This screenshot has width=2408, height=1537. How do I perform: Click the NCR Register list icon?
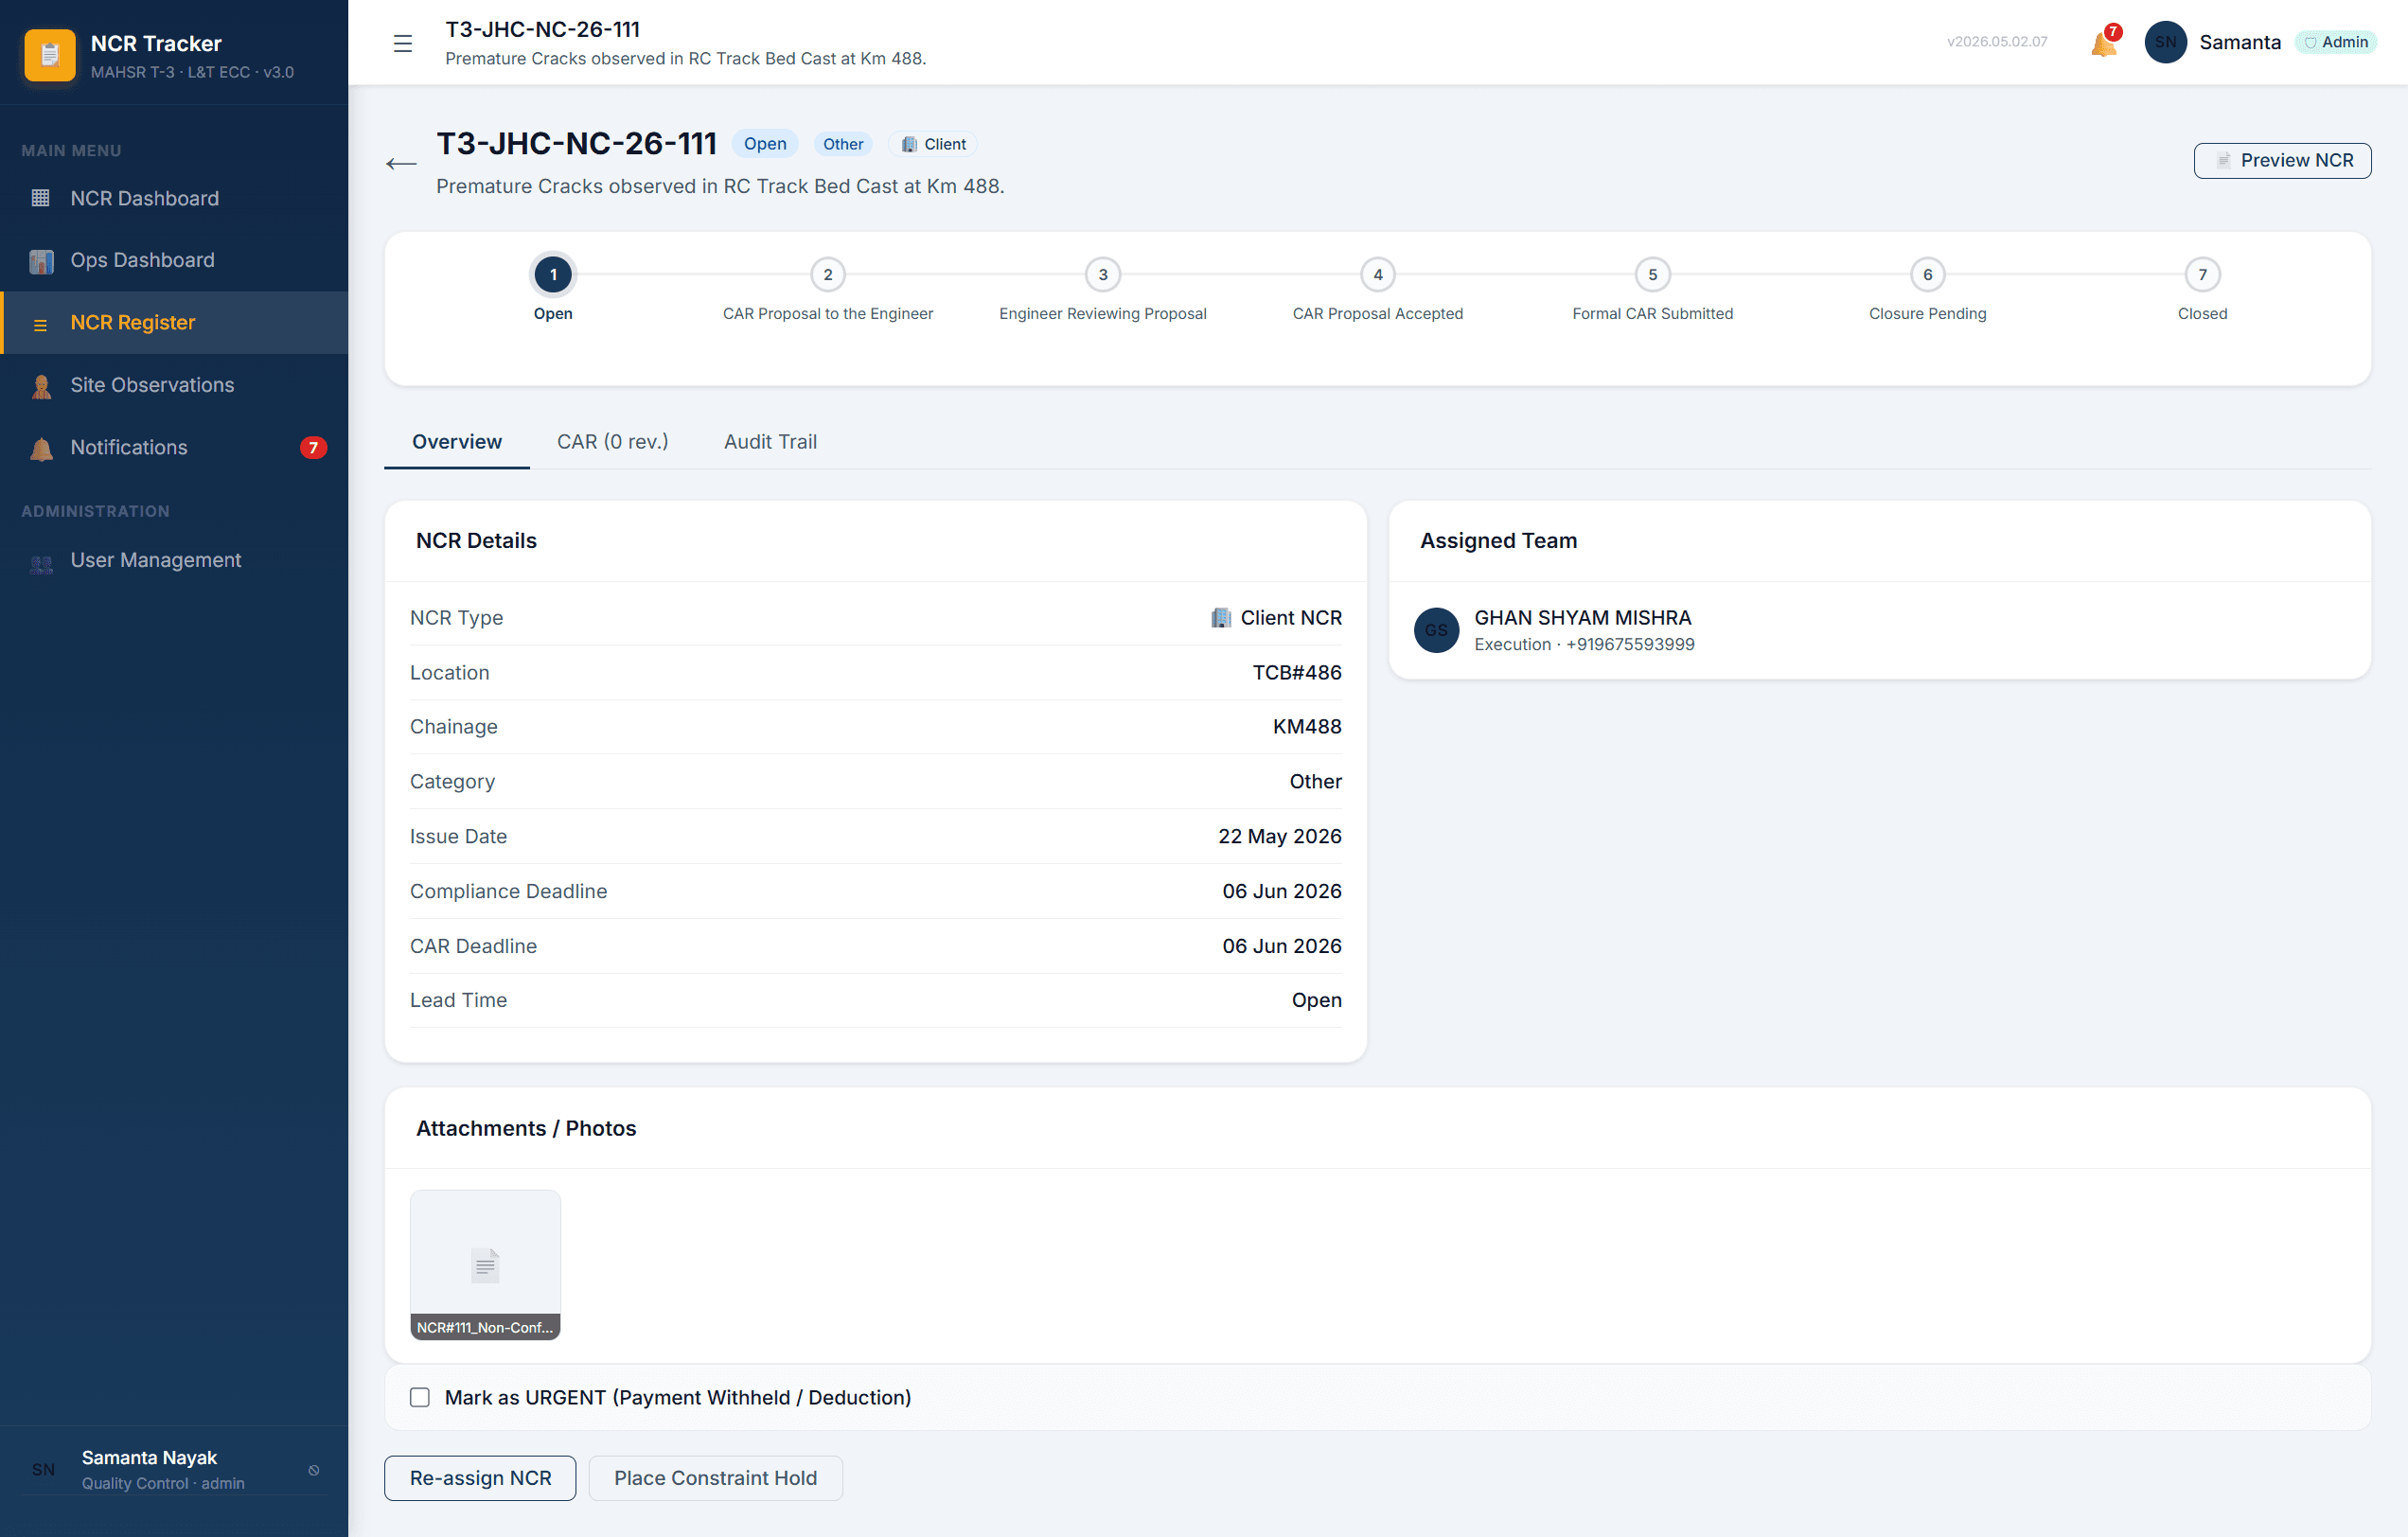click(x=41, y=324)
